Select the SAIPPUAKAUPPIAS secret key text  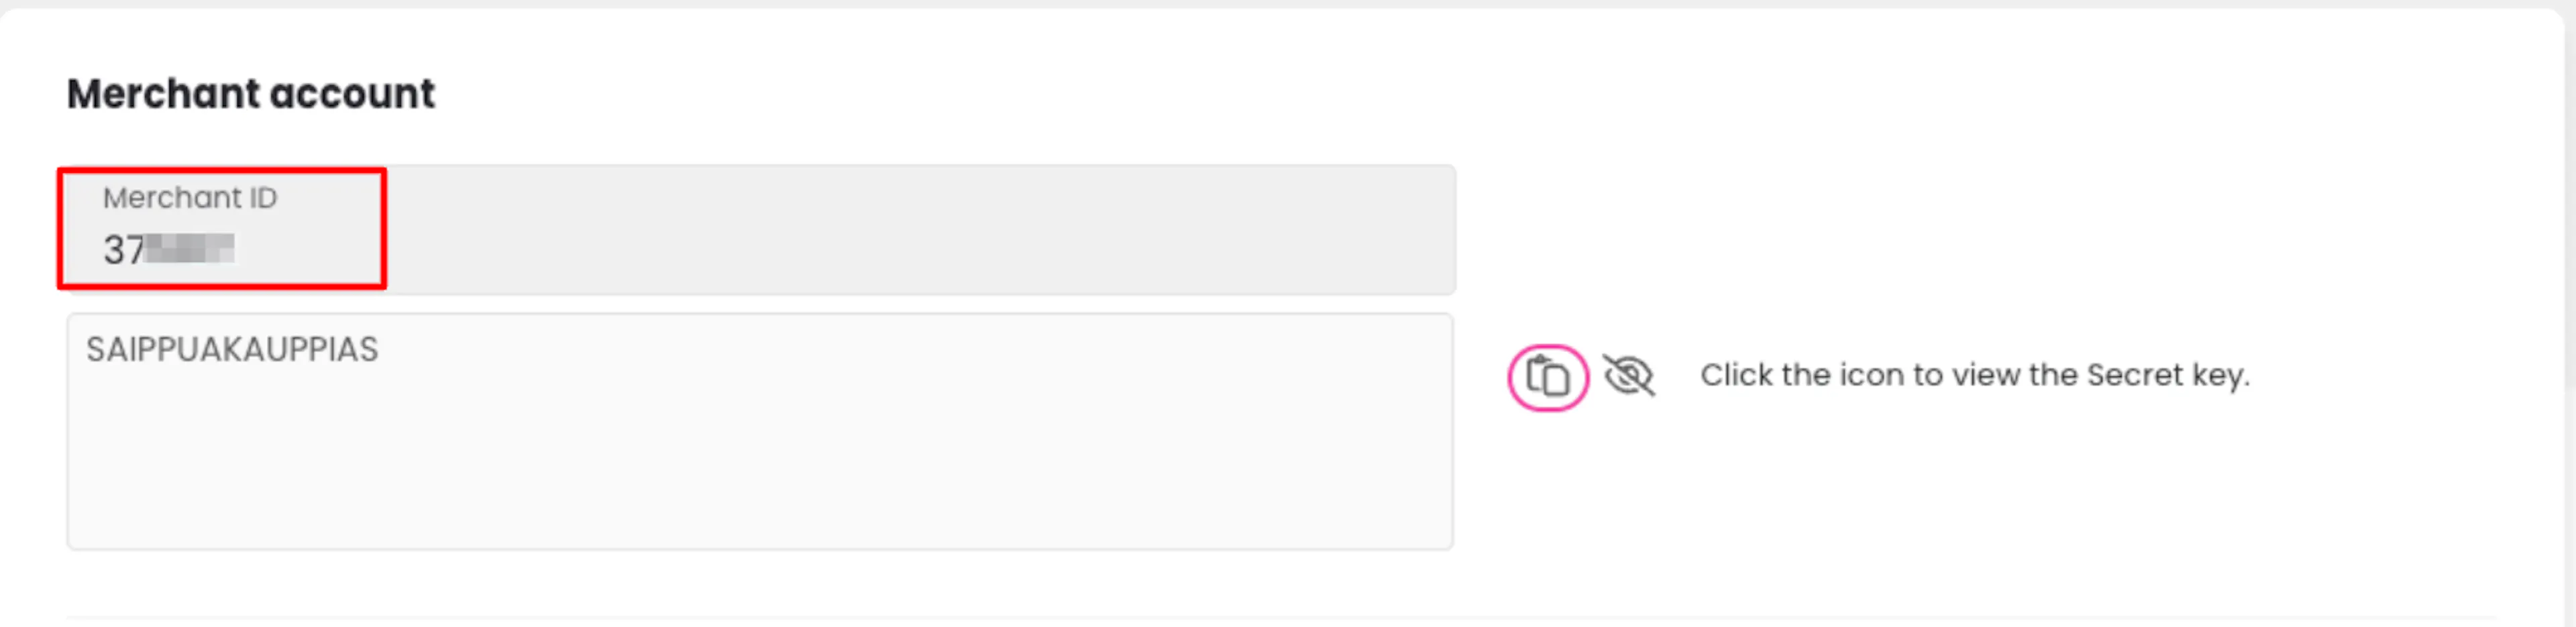(232, 349)
